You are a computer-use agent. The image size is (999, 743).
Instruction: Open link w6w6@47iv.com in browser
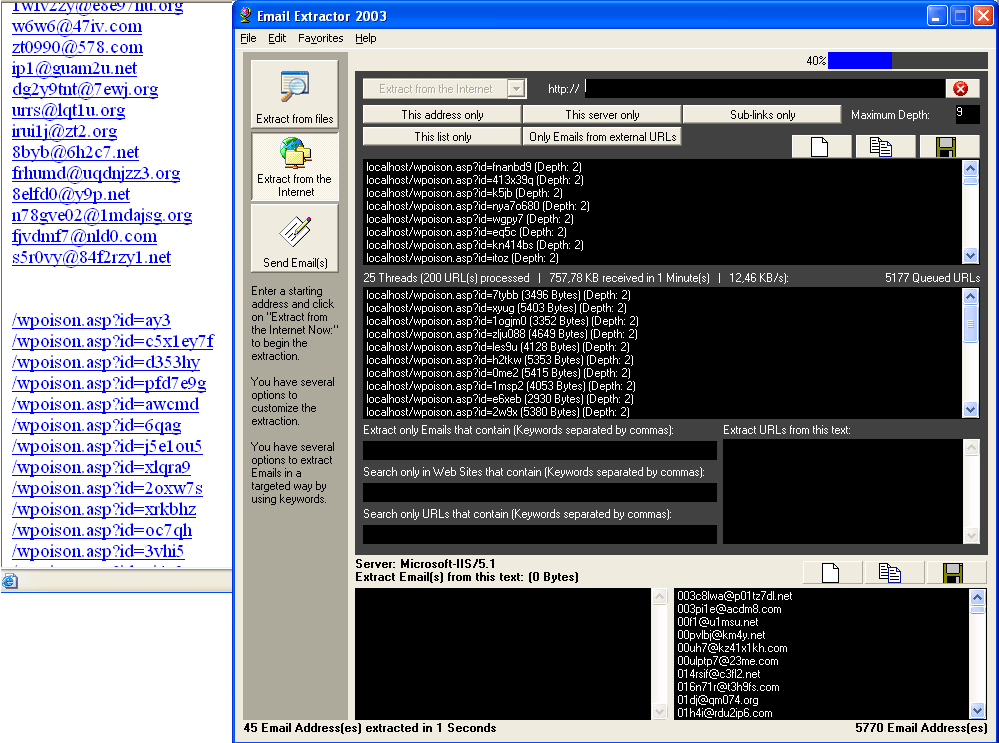(x=77, y=26)
